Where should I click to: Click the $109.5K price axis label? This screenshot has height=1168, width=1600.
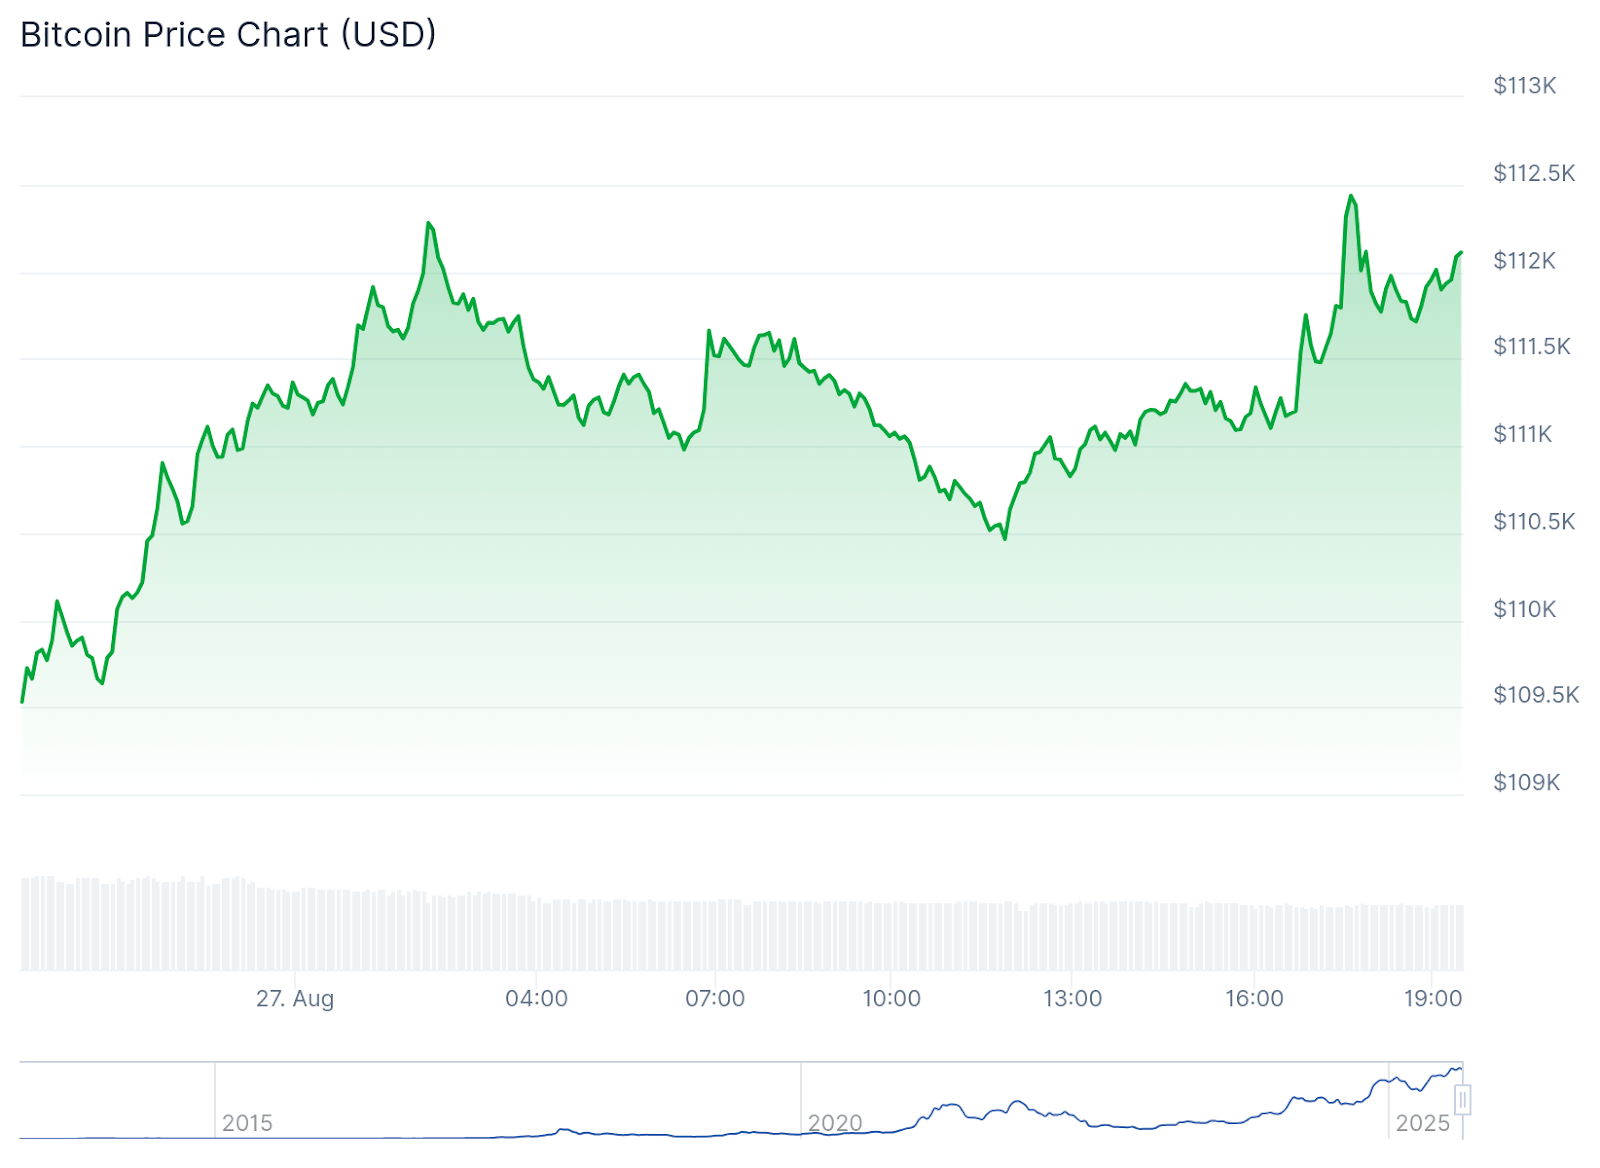coord(1535,695)
